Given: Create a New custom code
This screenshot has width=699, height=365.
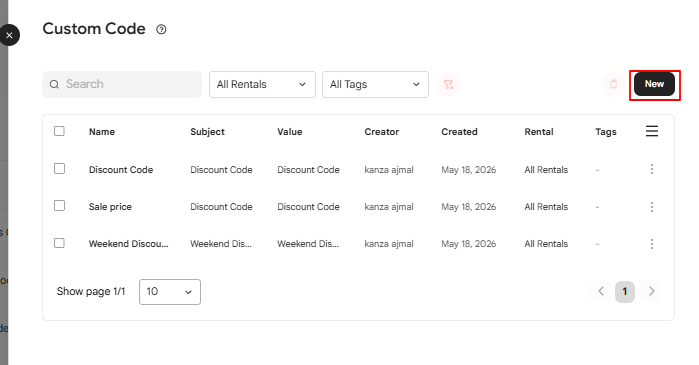Looking at the screenshot, I should (654, 84).
